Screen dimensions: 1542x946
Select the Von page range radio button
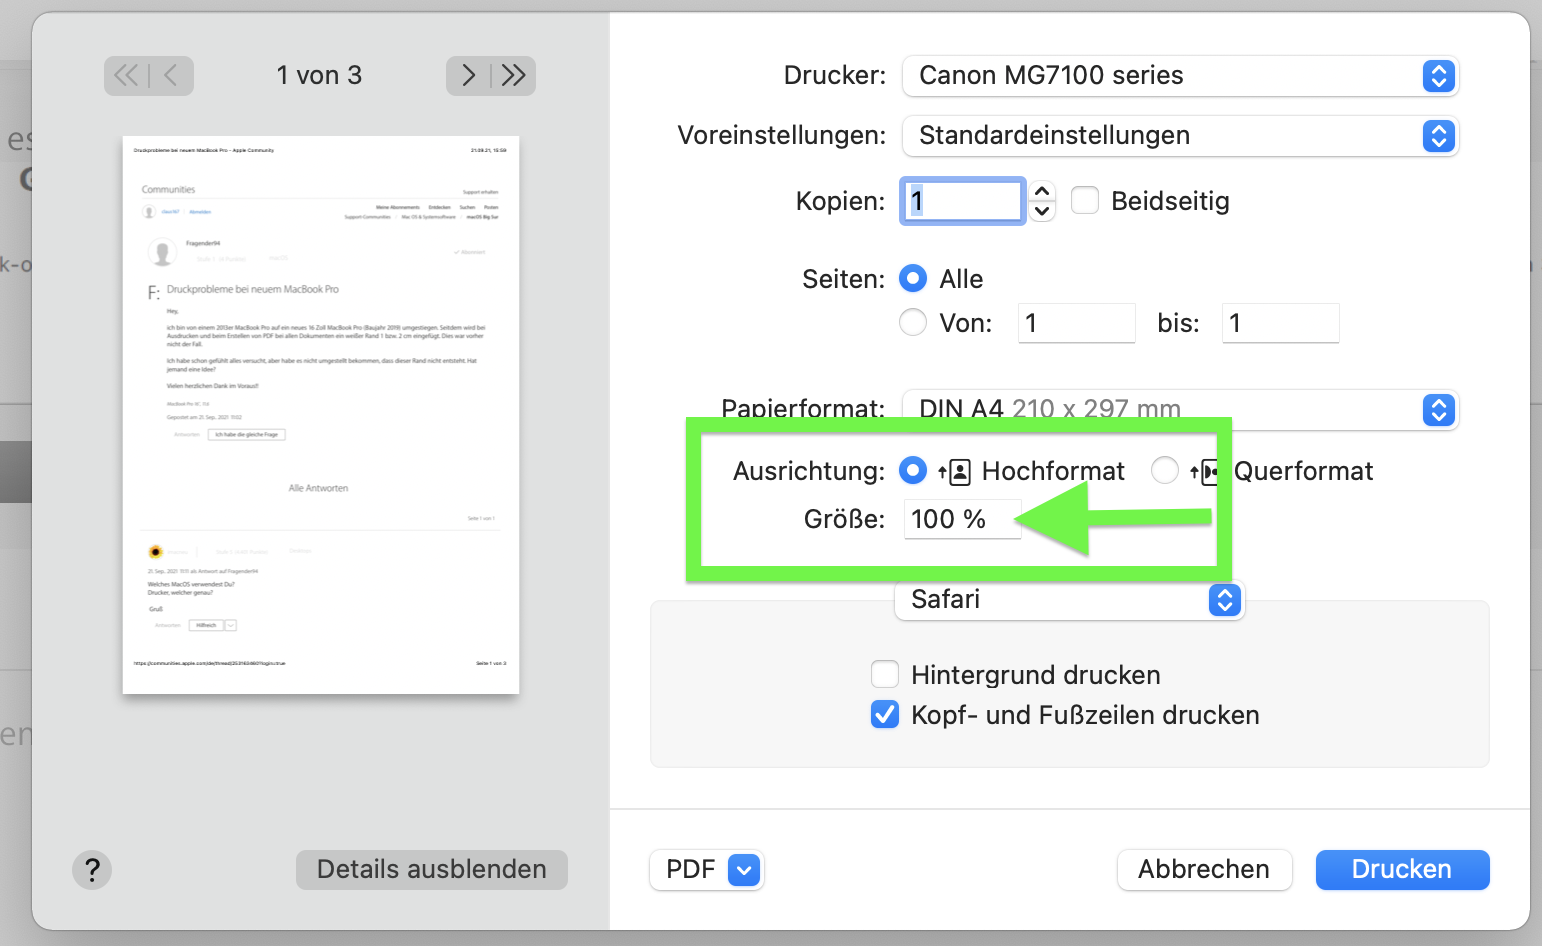coord(913,323)
